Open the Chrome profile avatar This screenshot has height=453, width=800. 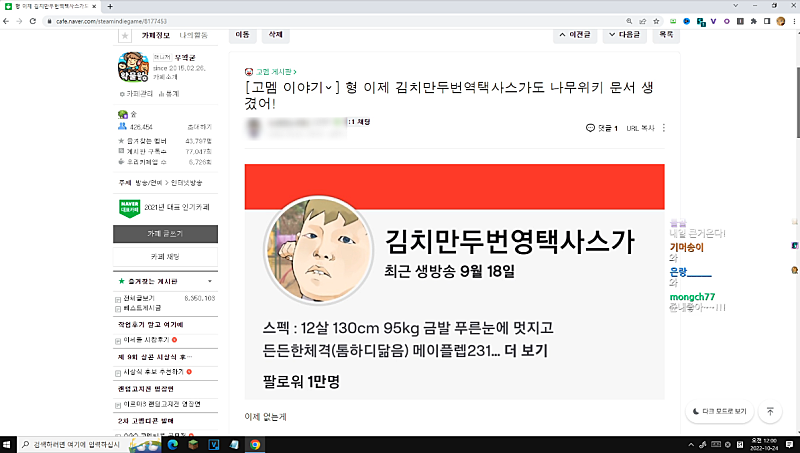(x=781, y=21)
